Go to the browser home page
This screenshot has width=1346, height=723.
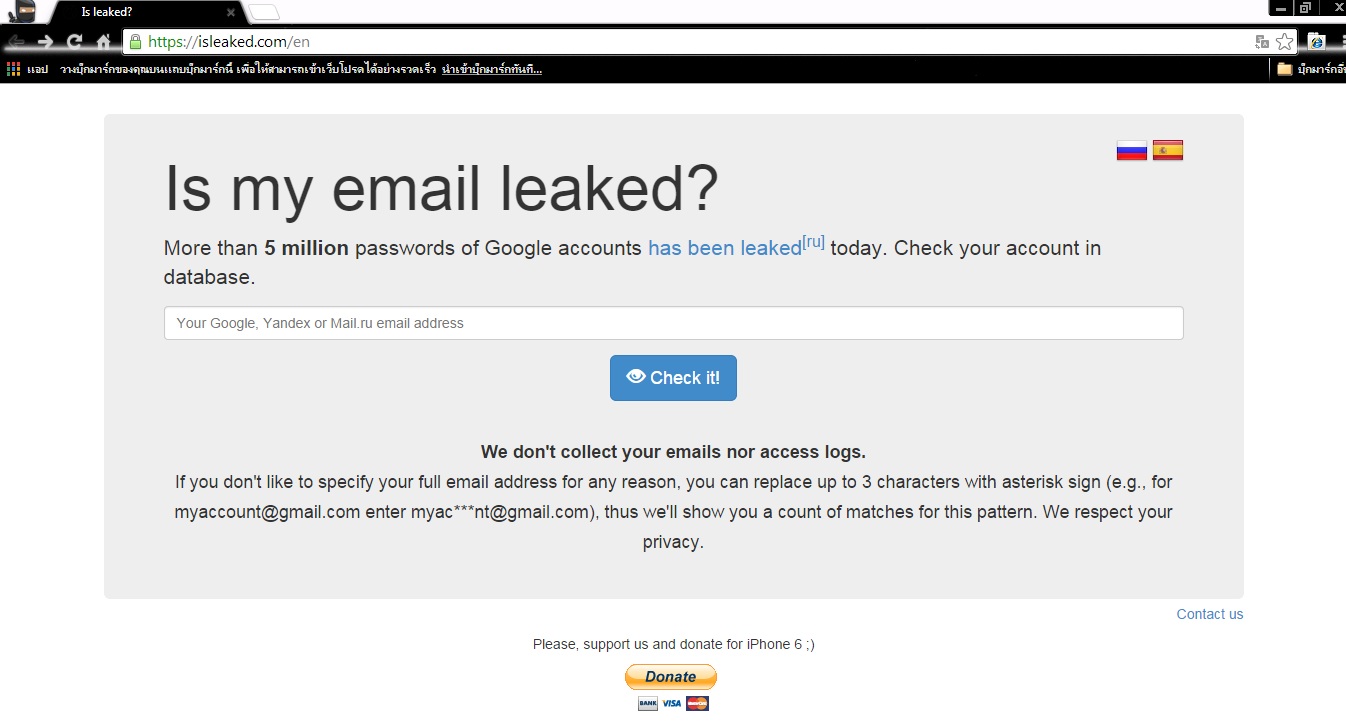(x=103, y=42)
